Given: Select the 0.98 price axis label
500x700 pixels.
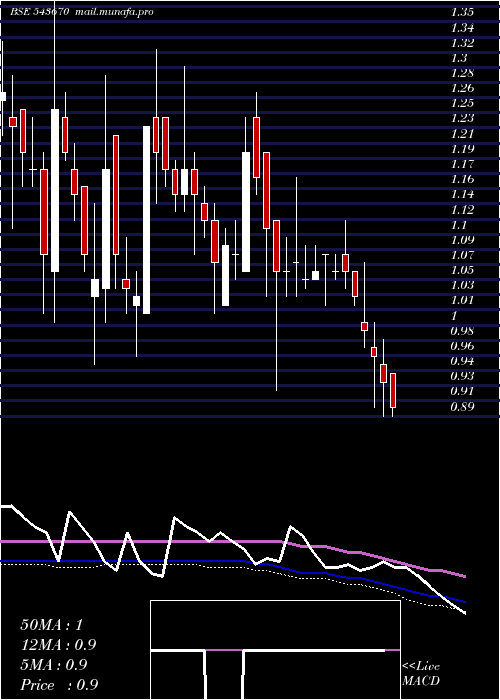Looking at the screenshot, I should 462,331.
